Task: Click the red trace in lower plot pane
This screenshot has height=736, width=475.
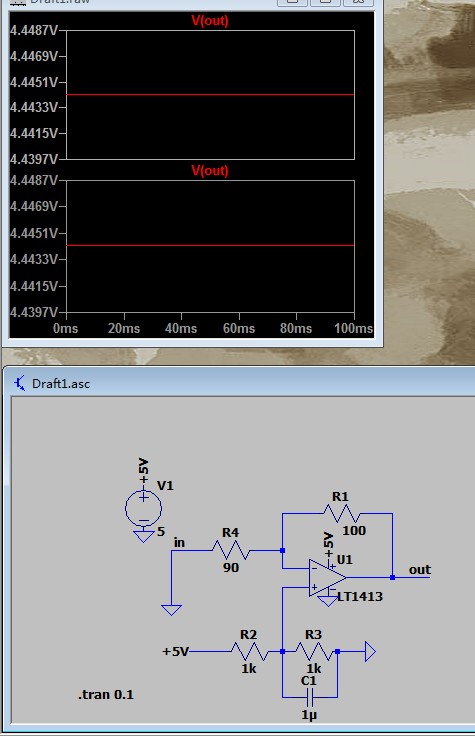Action: tap(210, 245)
